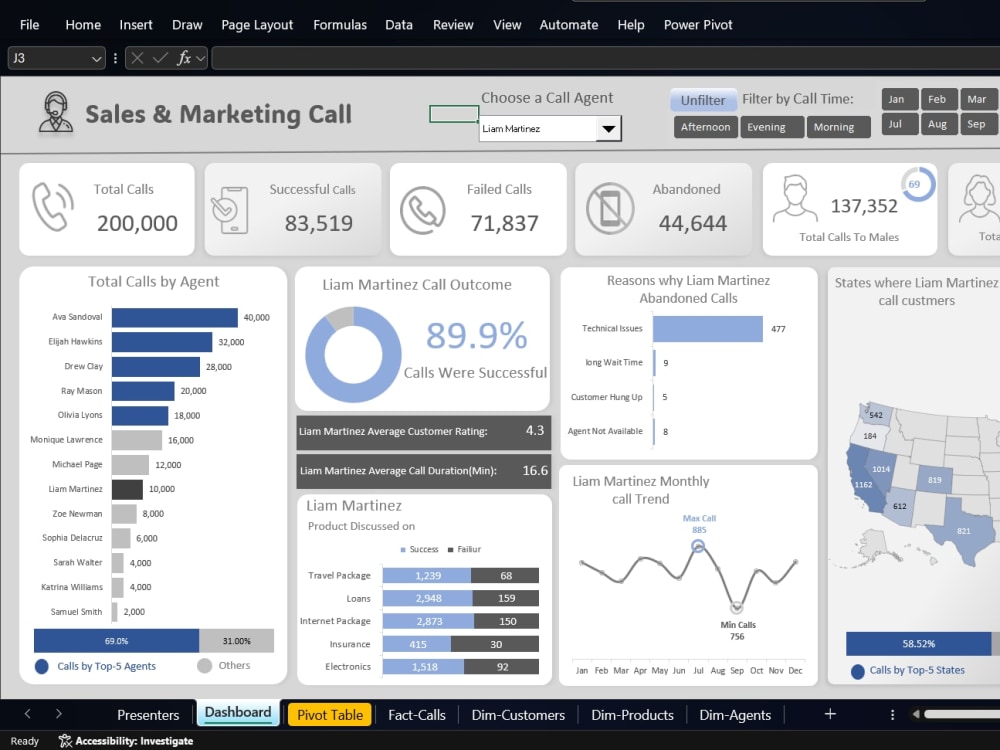Expand the fx function dropdown chevron
The height and width of the screenshot is (750, 1000).
[200, 59]
